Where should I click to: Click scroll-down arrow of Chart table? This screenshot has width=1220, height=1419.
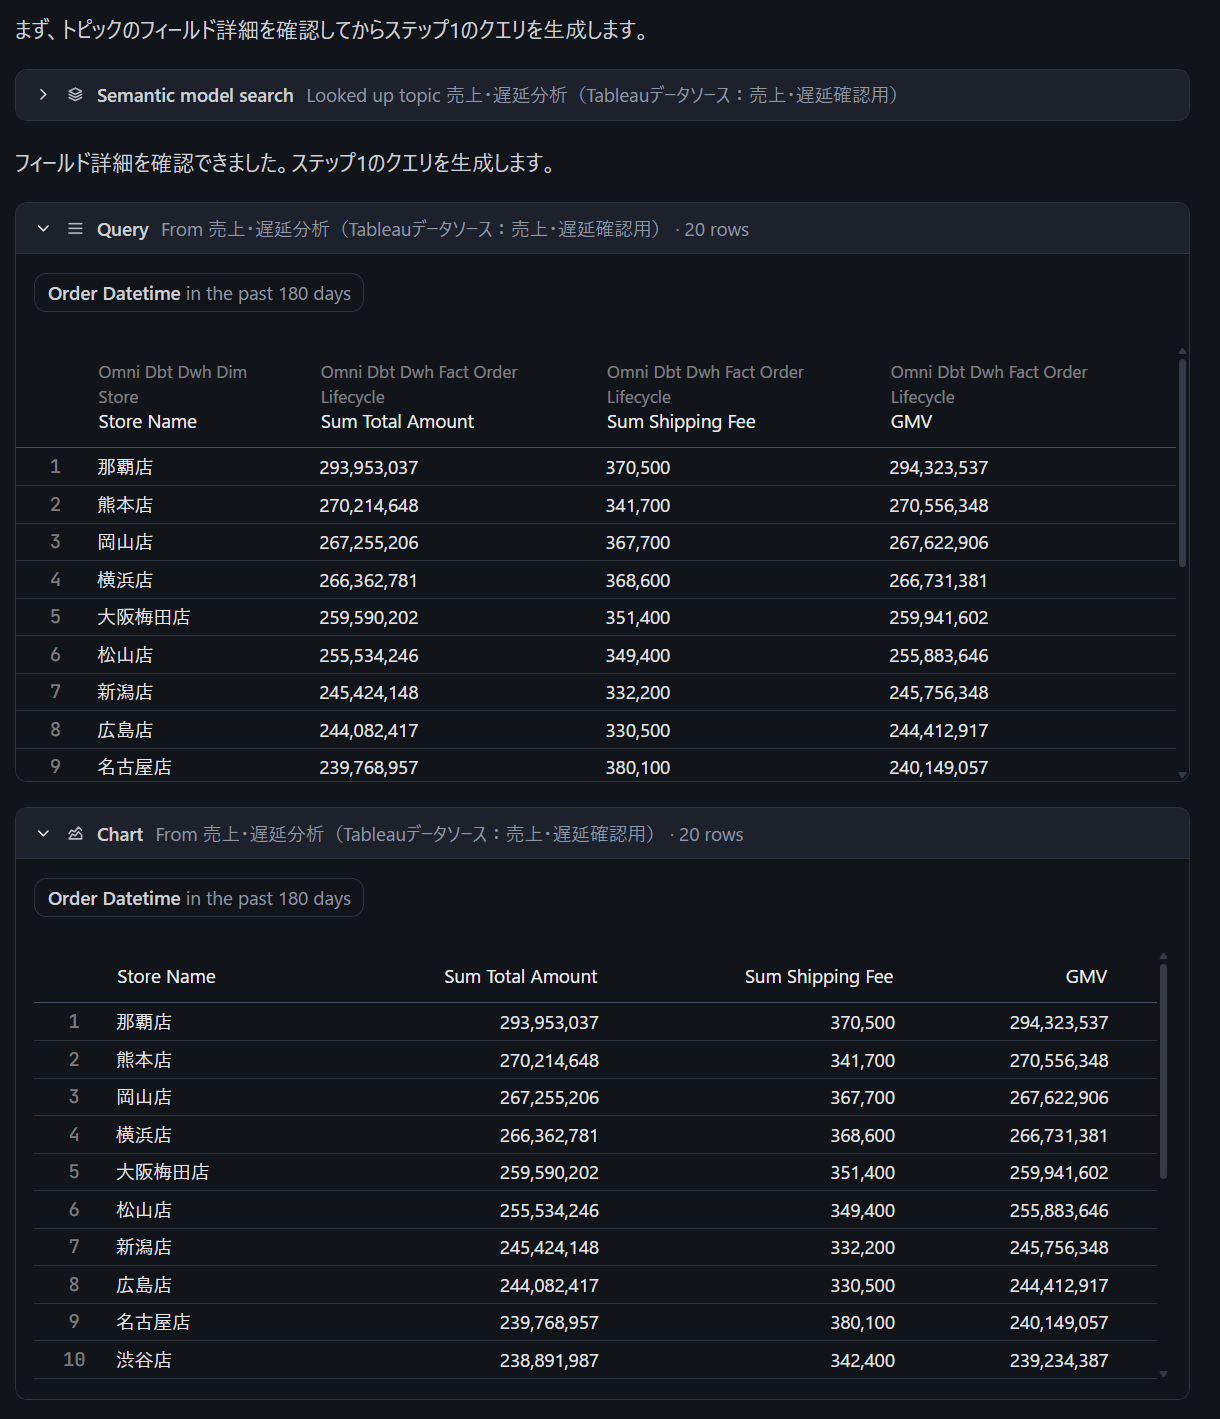click(1163, 1374)
